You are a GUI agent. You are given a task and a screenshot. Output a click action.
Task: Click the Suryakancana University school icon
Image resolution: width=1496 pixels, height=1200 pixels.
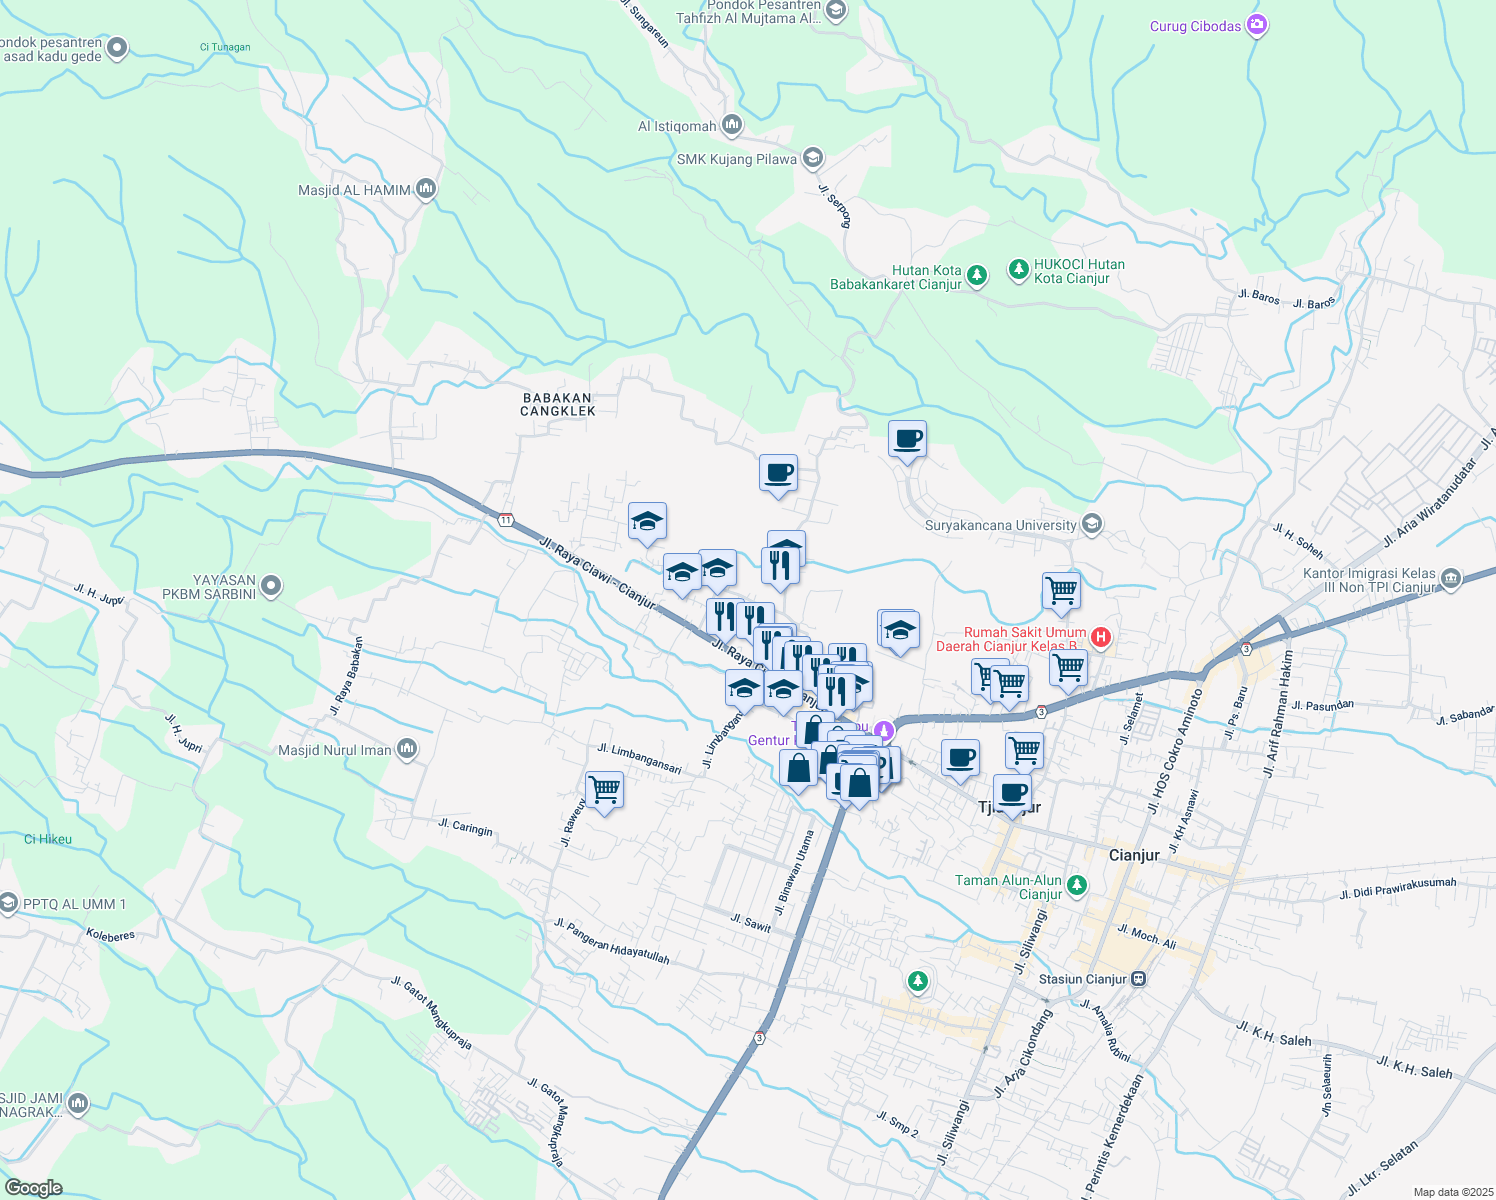pos(1090,523)
